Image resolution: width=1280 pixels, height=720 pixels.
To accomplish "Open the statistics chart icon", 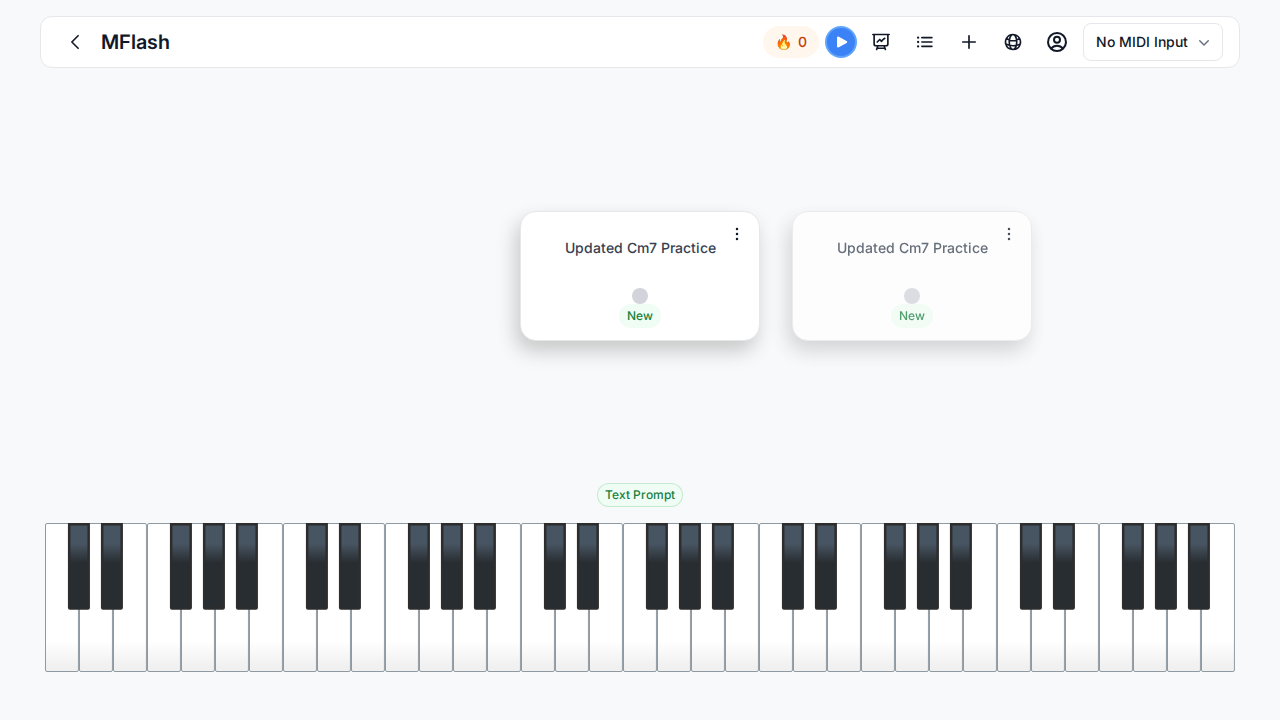I will [881, 42].
